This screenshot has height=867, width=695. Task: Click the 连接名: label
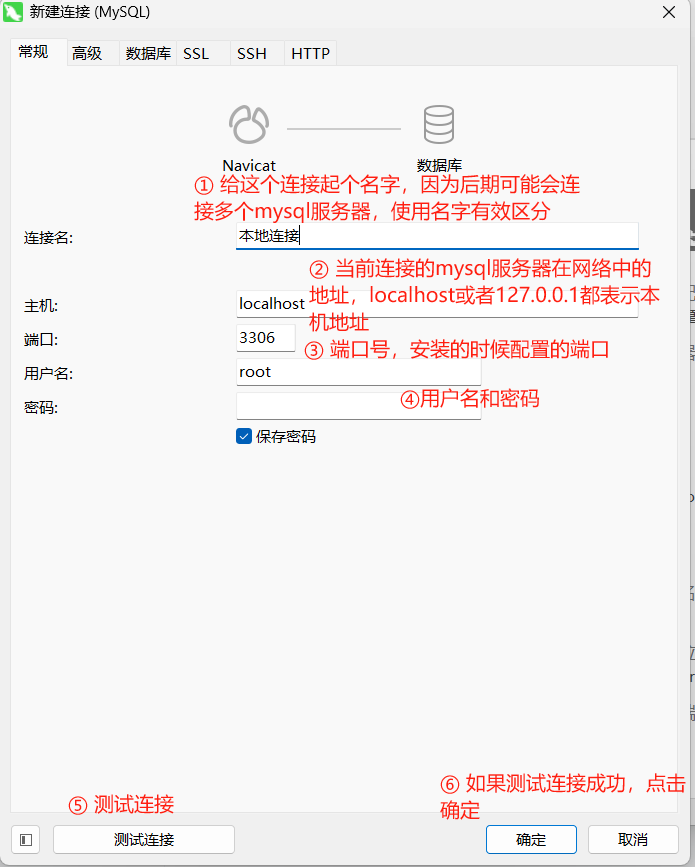pos(49,238)
